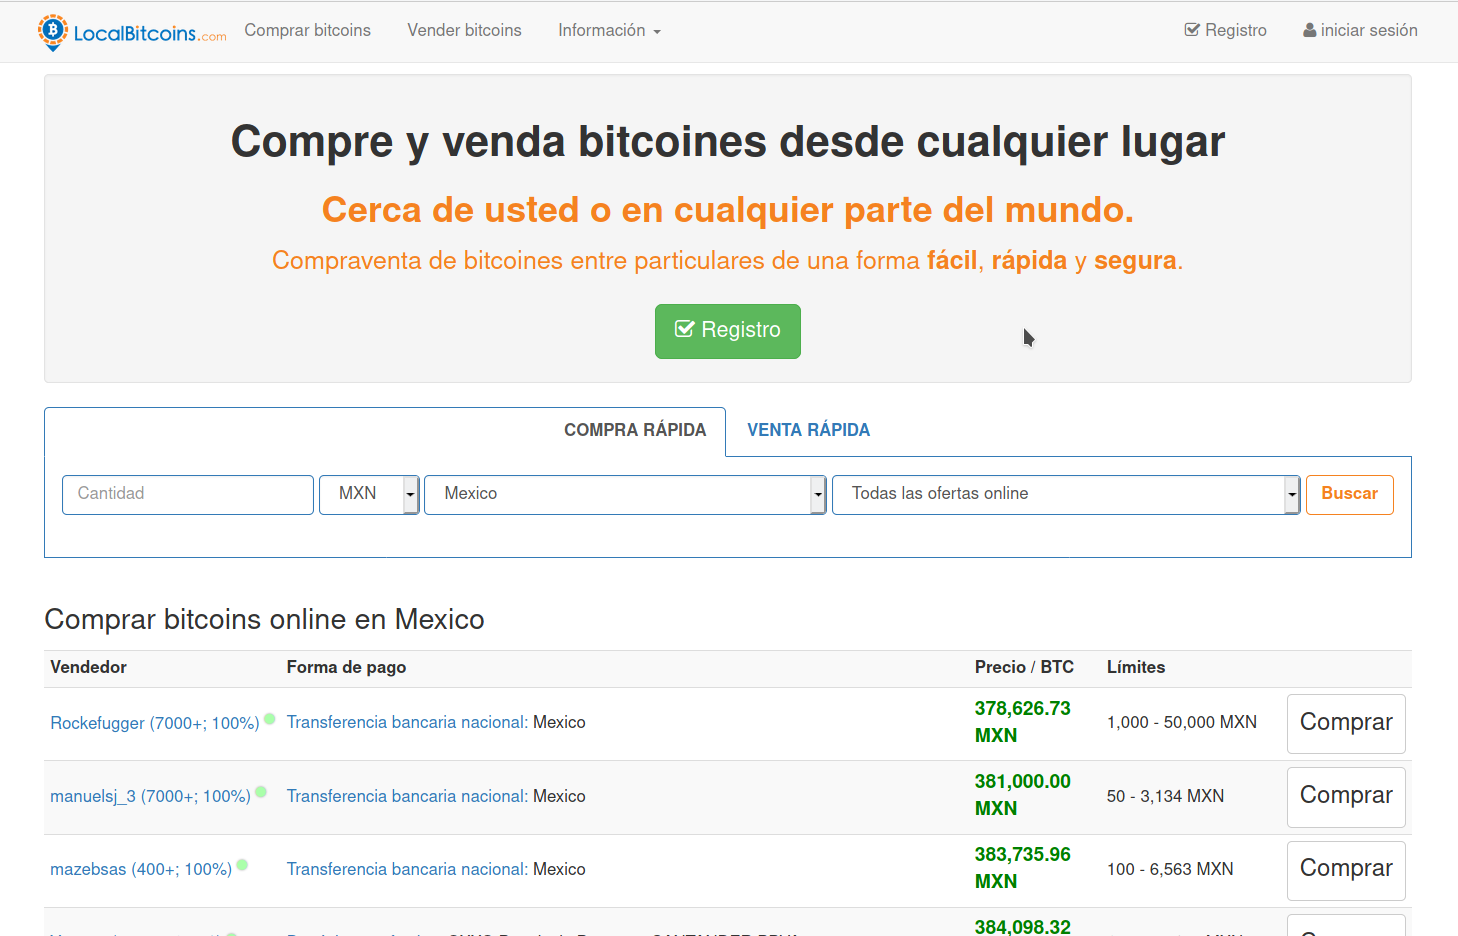
Task: Click the Precio / BTC column header
Action: (x=1024, y=667)
